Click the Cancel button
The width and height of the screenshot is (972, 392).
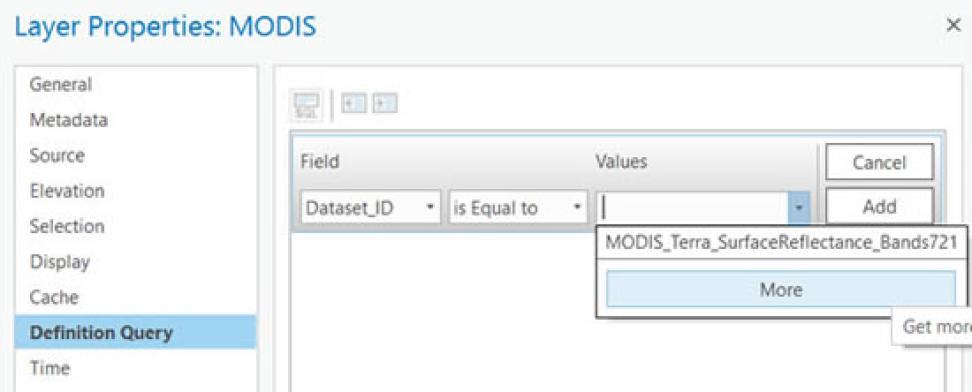tap(879, 163)
